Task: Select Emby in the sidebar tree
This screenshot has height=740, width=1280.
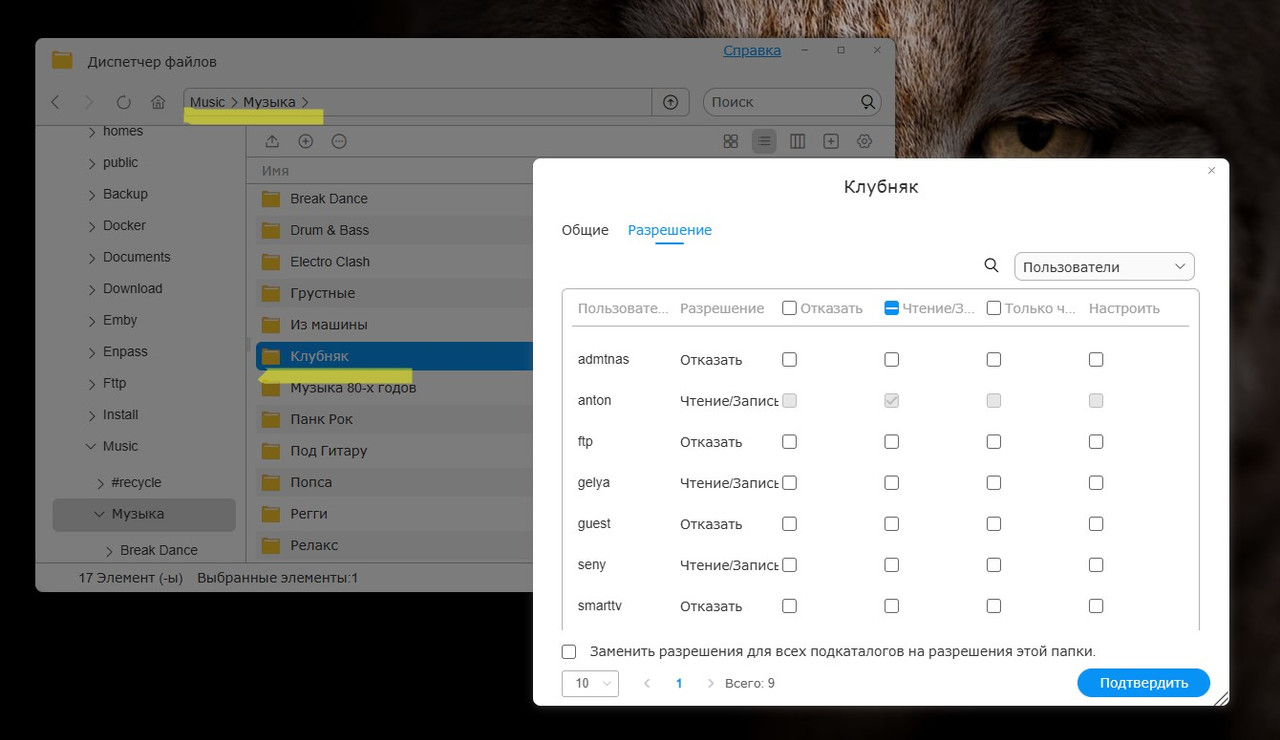Action: [120, 320]
